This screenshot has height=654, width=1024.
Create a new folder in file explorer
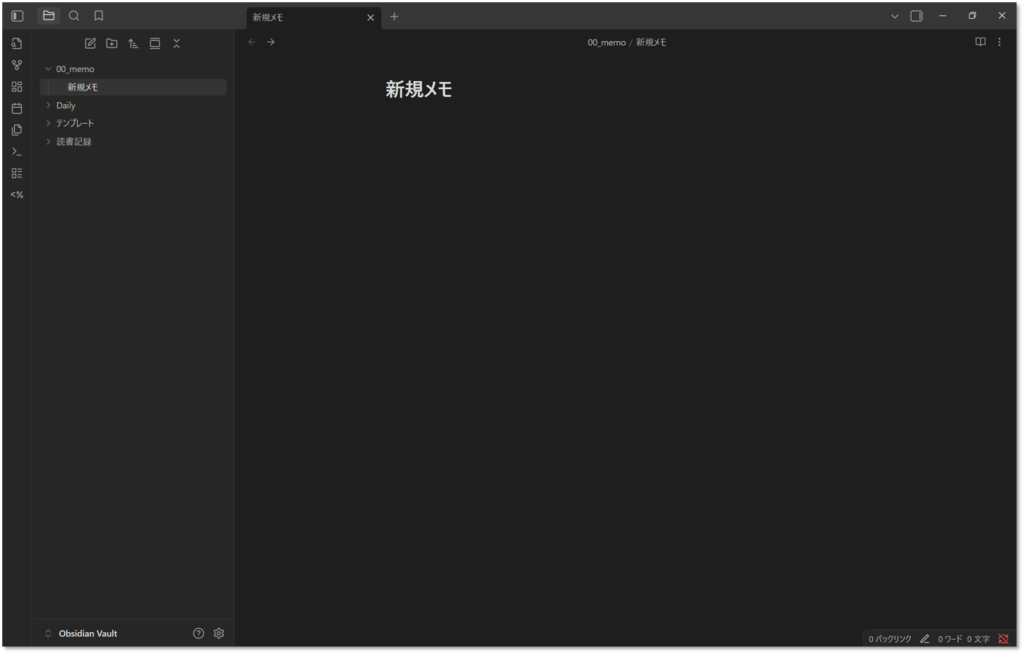point(111,43)
